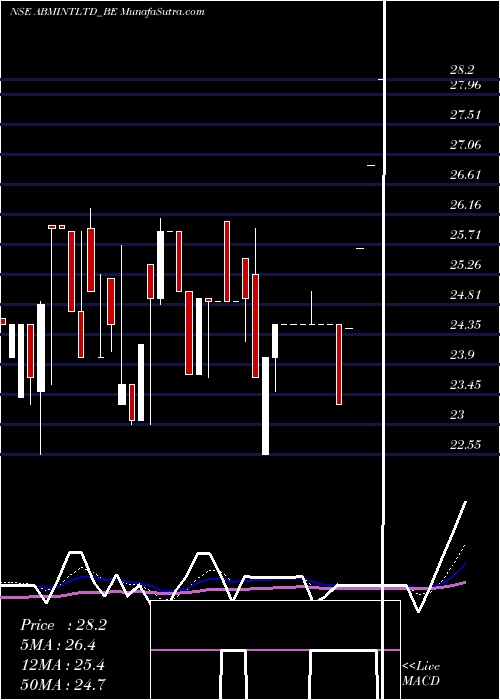Click the 27.51 price axis label
Viewport: 500px width, 700px height.
pyautogui.click(x=465, y=115)
